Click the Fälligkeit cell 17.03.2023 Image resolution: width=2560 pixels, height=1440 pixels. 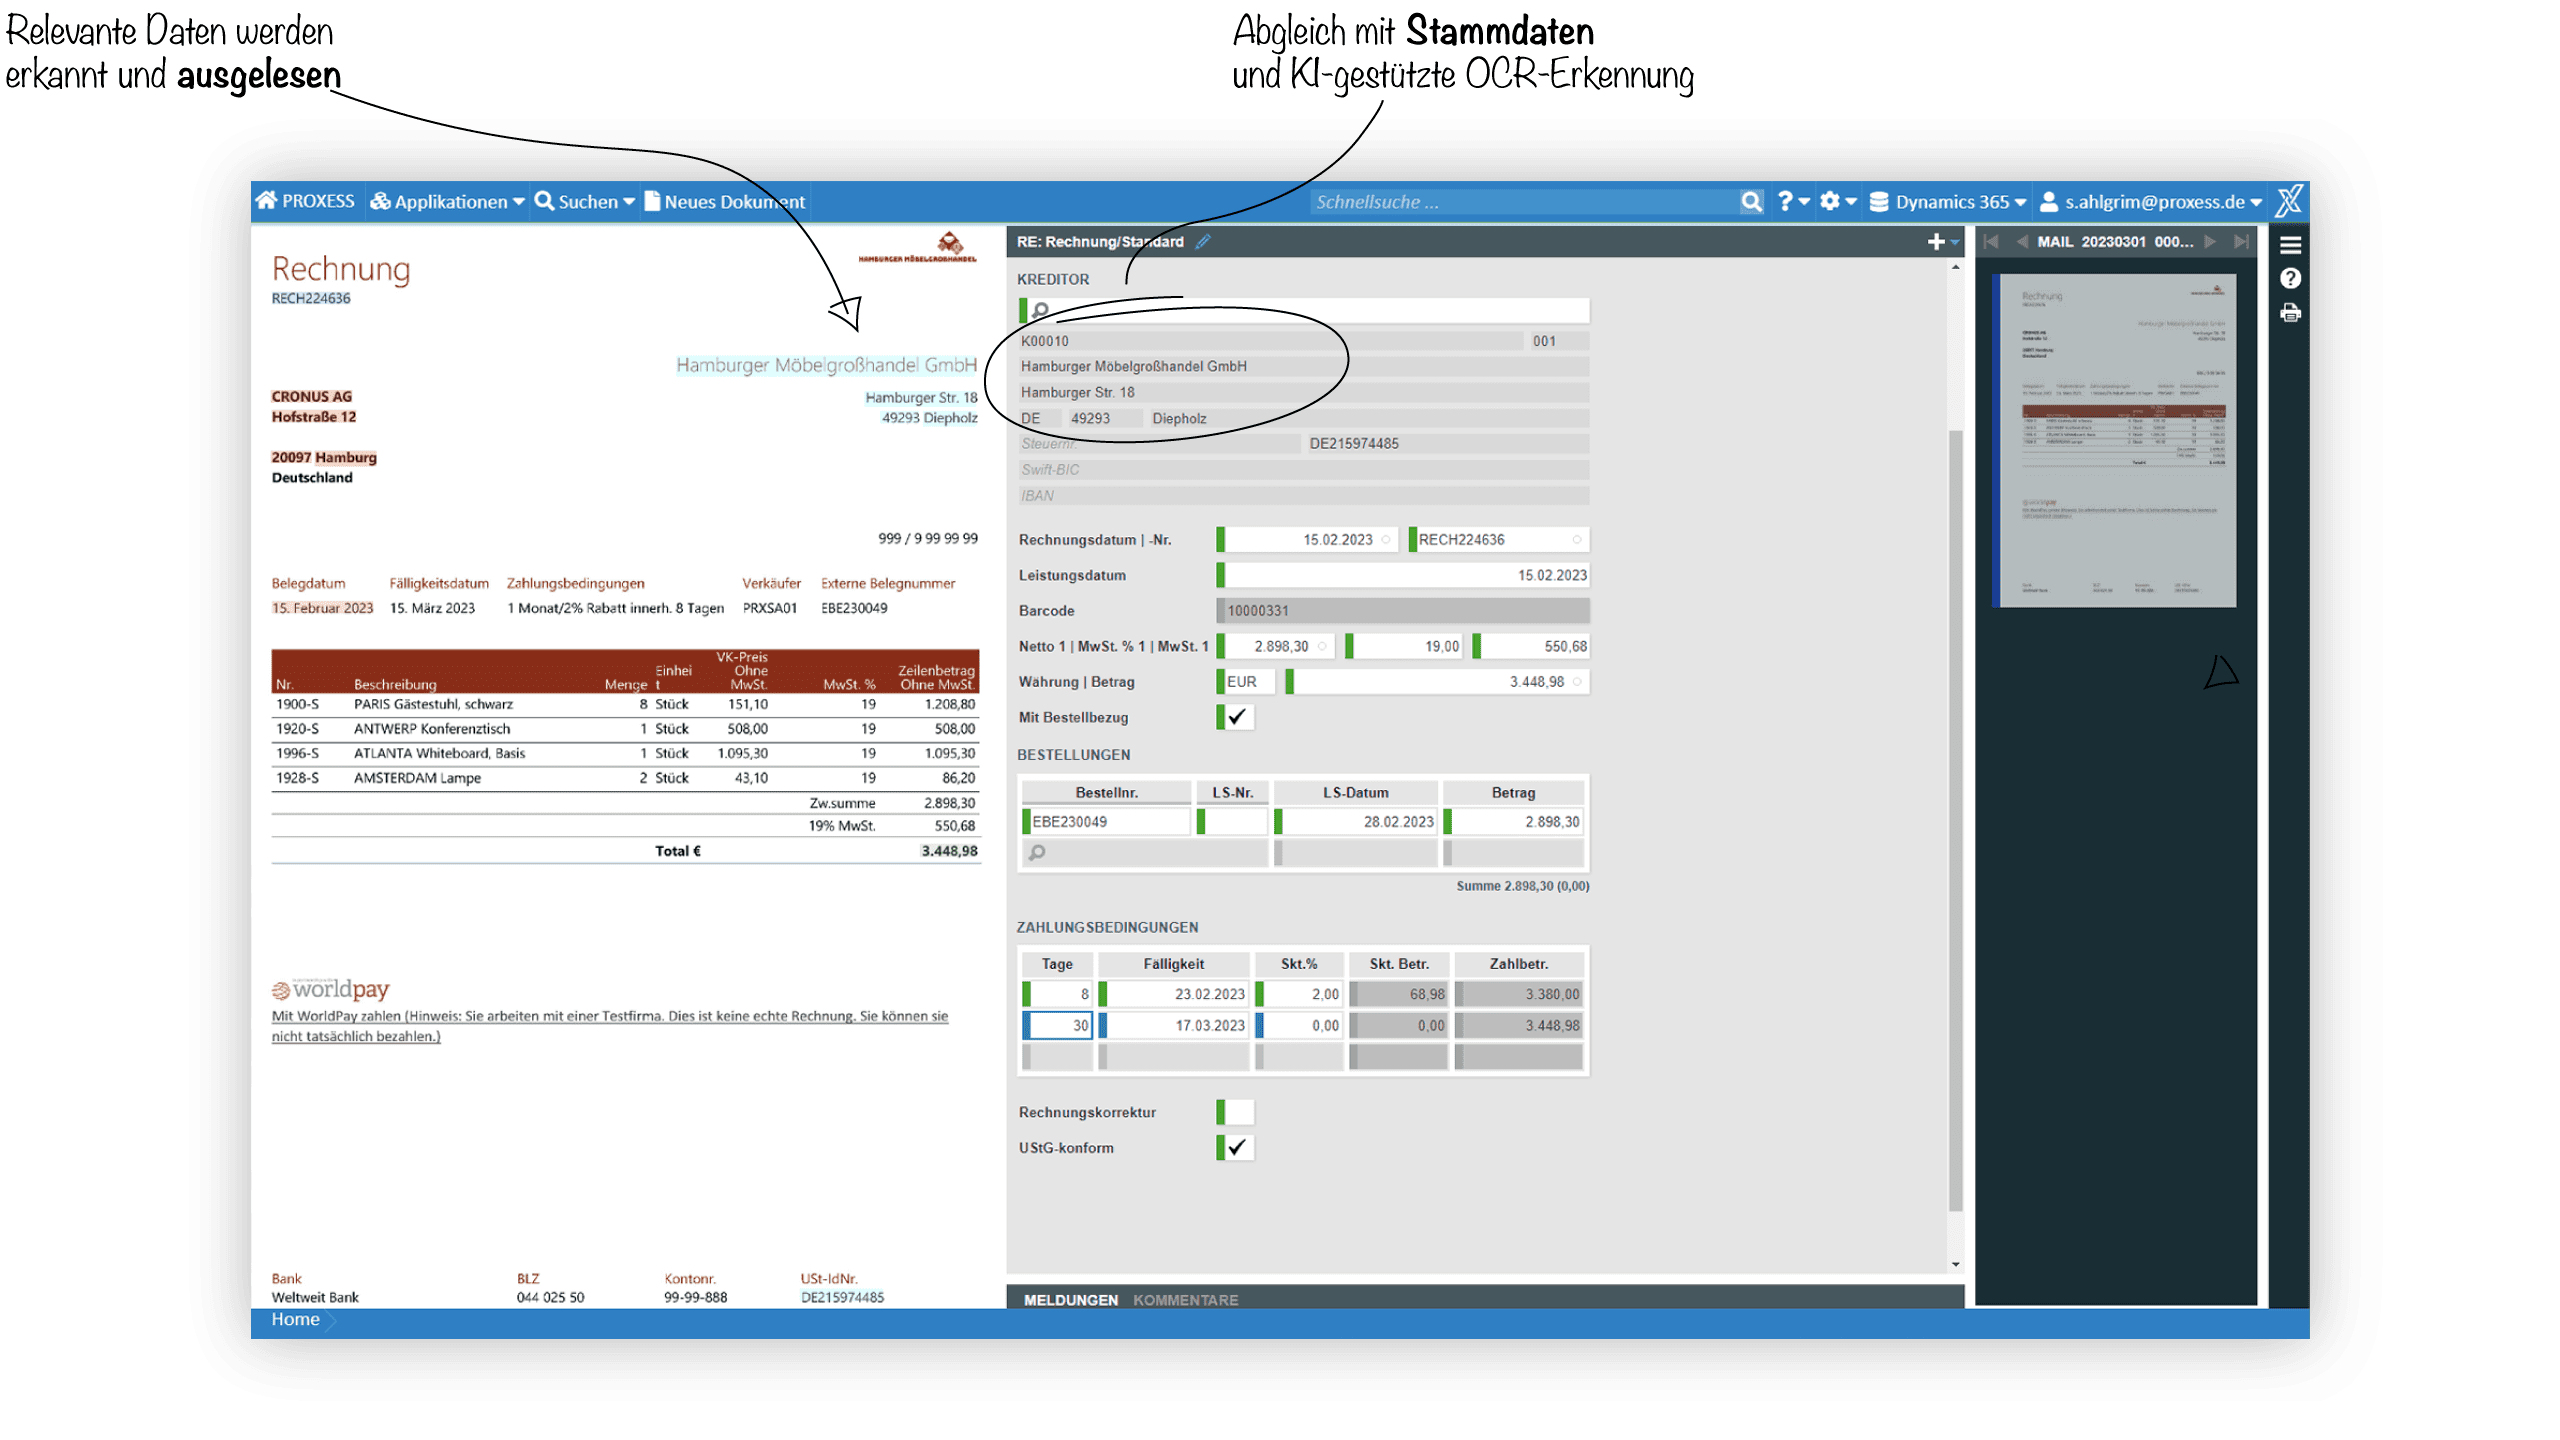tap(1174, 1025)
